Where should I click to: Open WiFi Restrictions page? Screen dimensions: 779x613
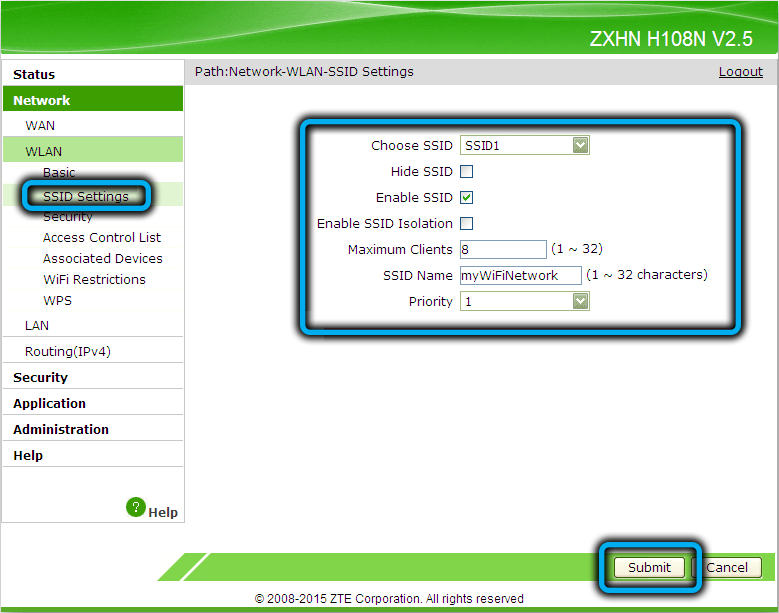[x=94, y=279]
